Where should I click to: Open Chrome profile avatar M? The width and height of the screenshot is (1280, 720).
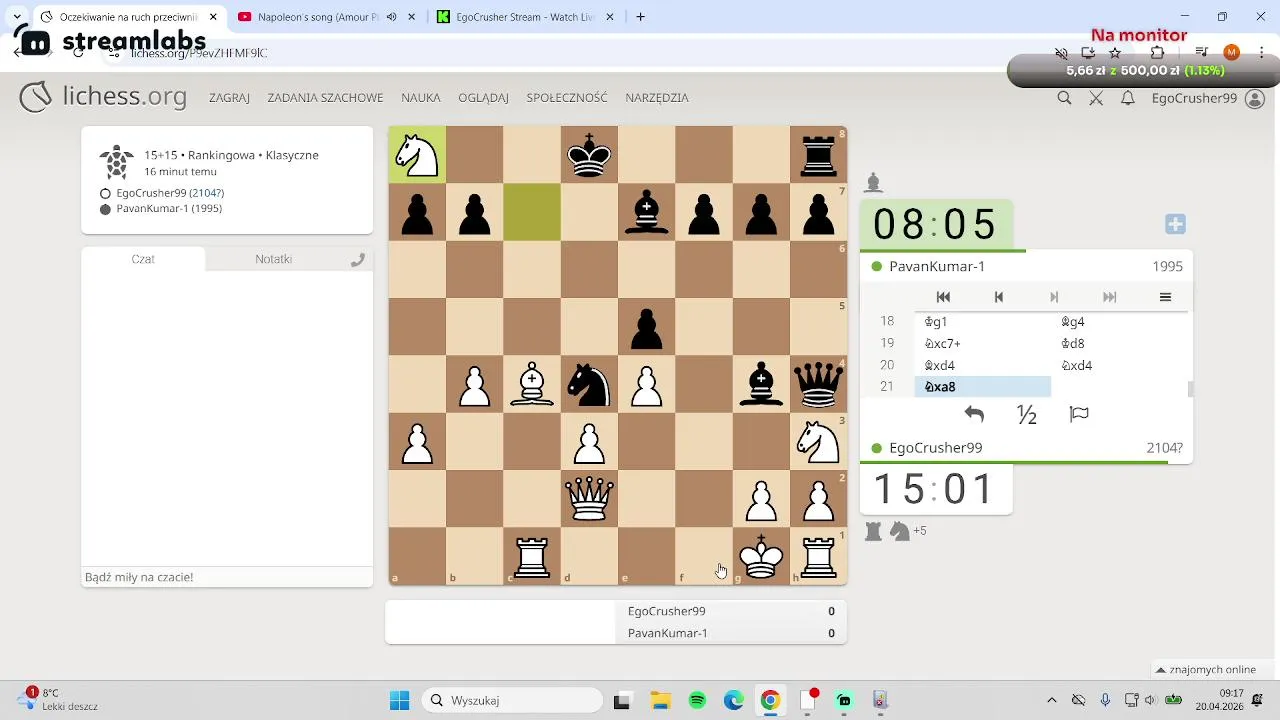point(1231,53)
